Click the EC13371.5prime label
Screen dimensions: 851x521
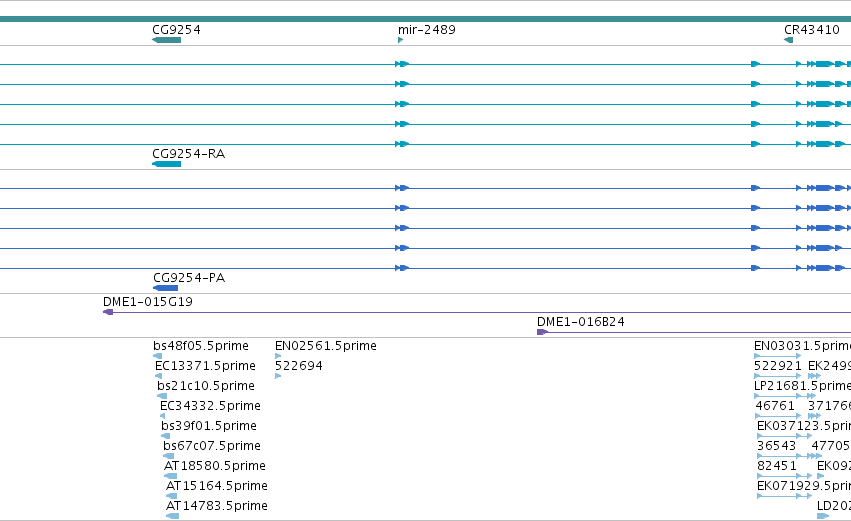click(205, 366)
